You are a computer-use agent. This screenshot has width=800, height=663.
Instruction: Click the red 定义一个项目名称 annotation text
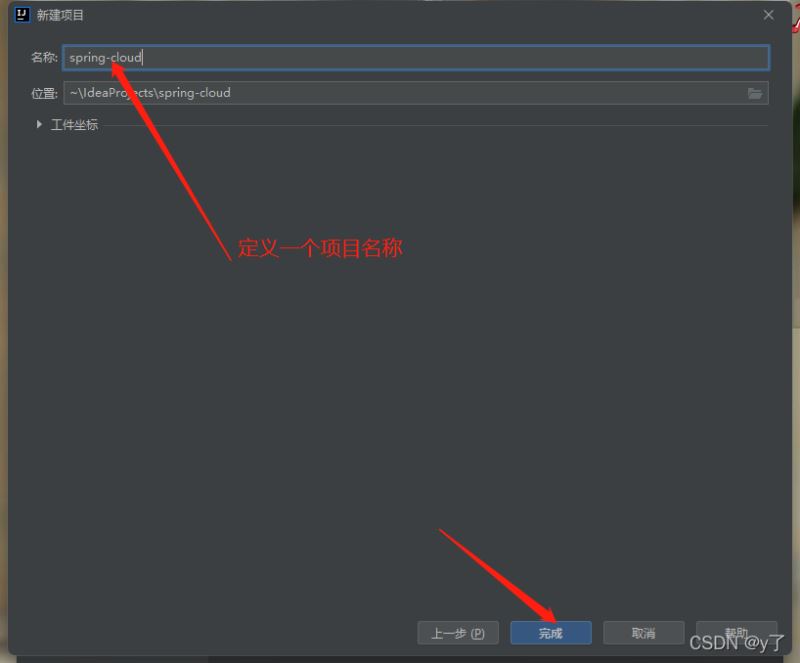[320, 249]
